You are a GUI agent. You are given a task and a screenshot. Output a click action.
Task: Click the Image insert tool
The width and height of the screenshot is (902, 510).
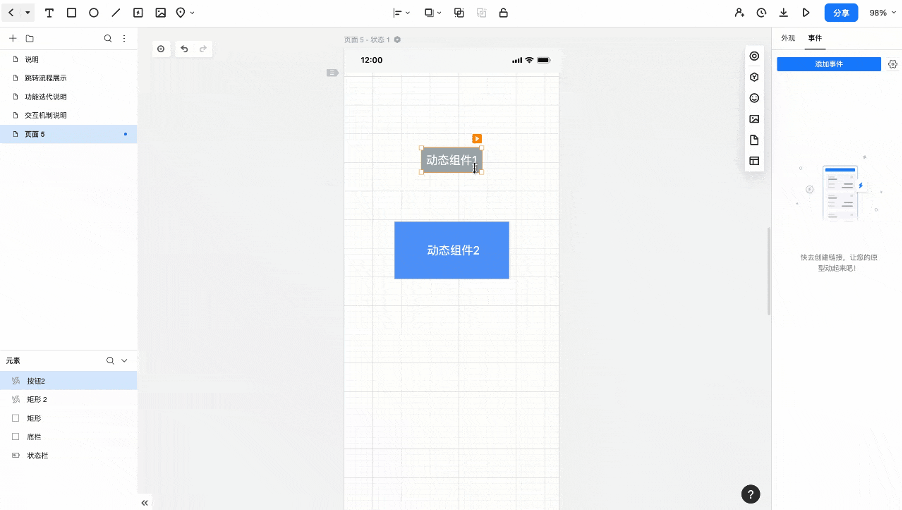tap(160, 13)
